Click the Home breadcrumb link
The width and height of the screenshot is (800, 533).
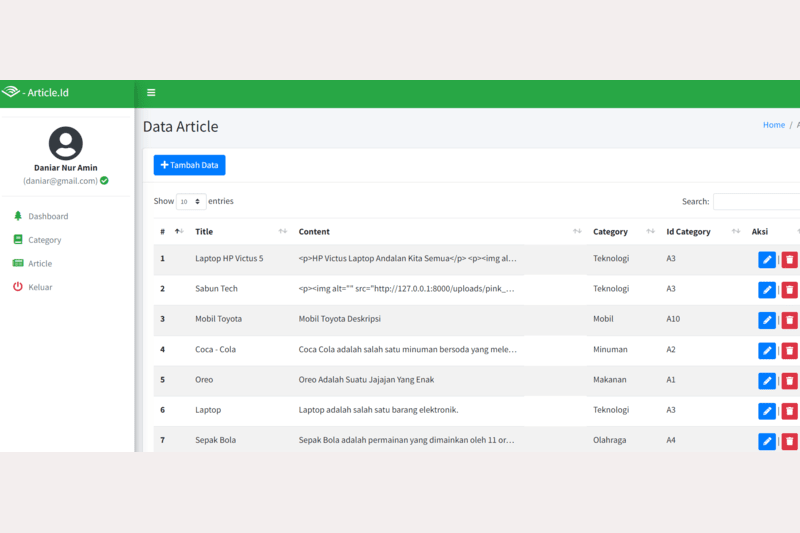tap(773, 125)
